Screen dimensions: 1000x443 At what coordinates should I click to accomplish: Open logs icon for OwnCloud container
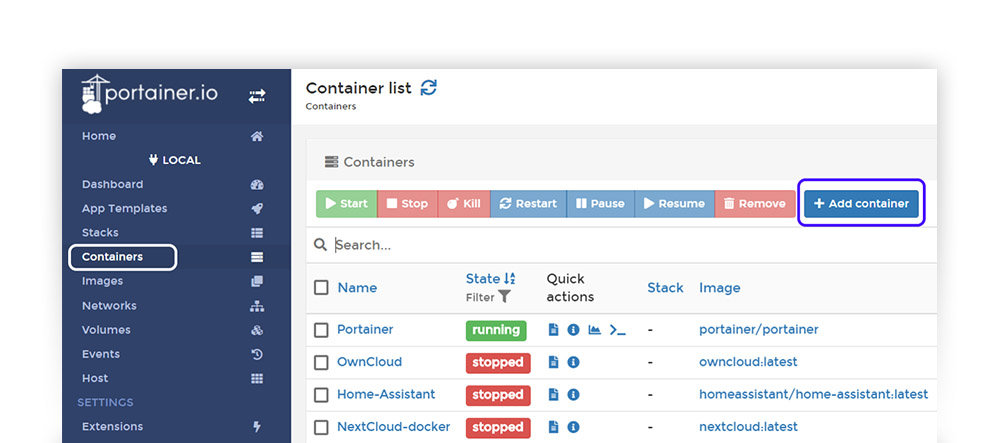pos(554,362)
